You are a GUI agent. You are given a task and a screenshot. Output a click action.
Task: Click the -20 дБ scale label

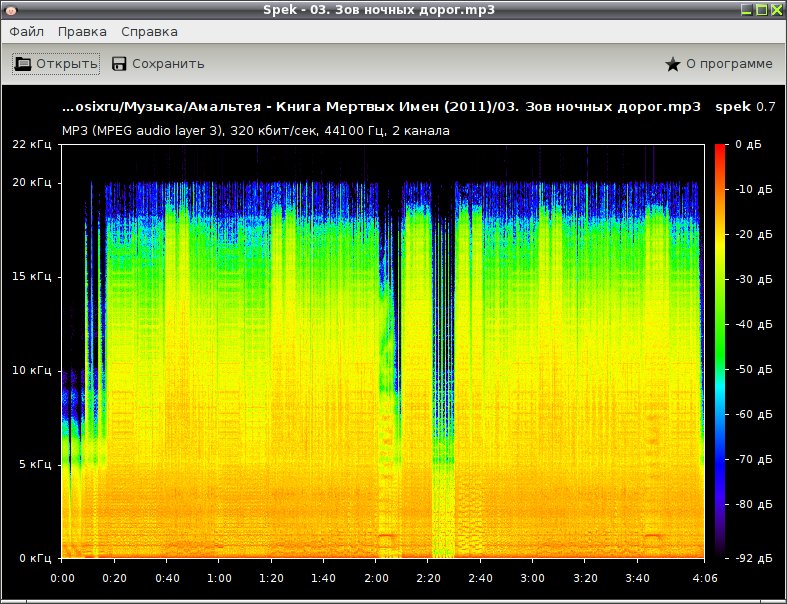[753, 234]
